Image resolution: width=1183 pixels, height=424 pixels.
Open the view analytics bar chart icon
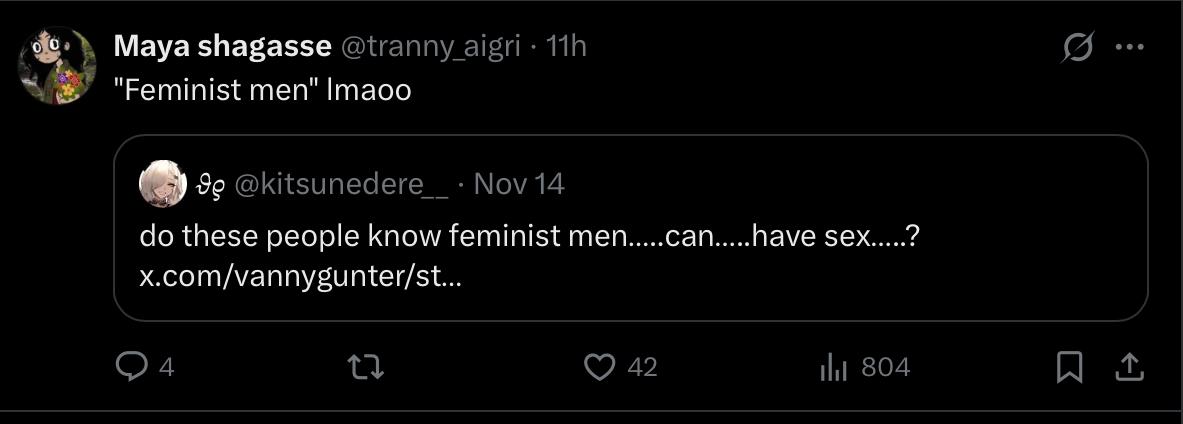(833, 367)
